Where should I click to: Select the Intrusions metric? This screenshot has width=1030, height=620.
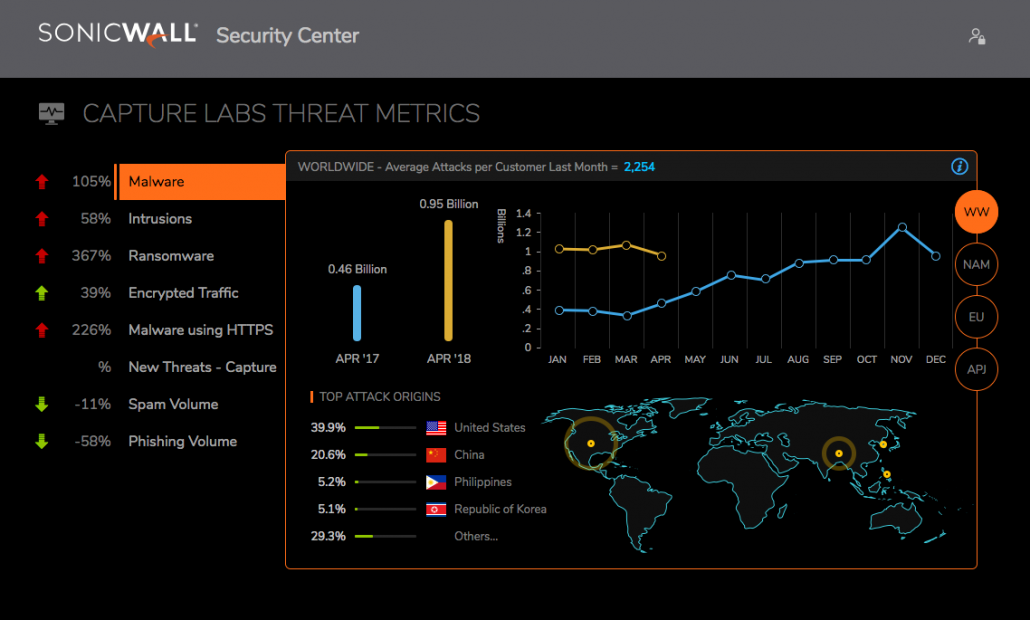click(x=160, y=218)
